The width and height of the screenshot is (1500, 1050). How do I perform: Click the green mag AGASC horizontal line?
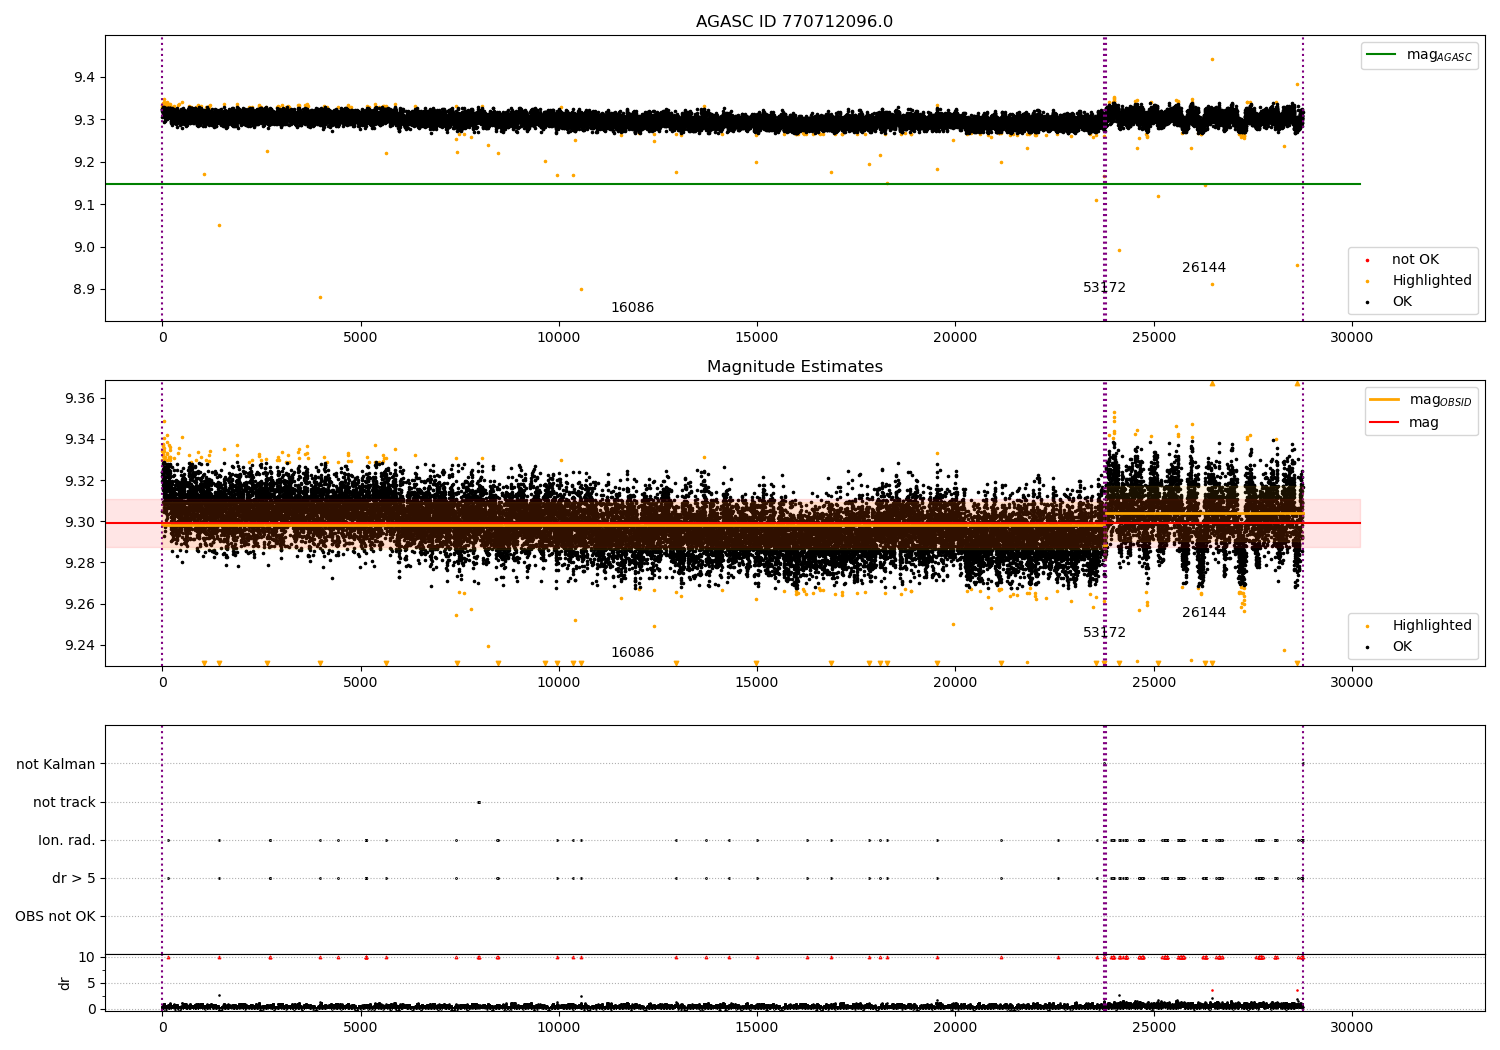click(x=732, y=184)
